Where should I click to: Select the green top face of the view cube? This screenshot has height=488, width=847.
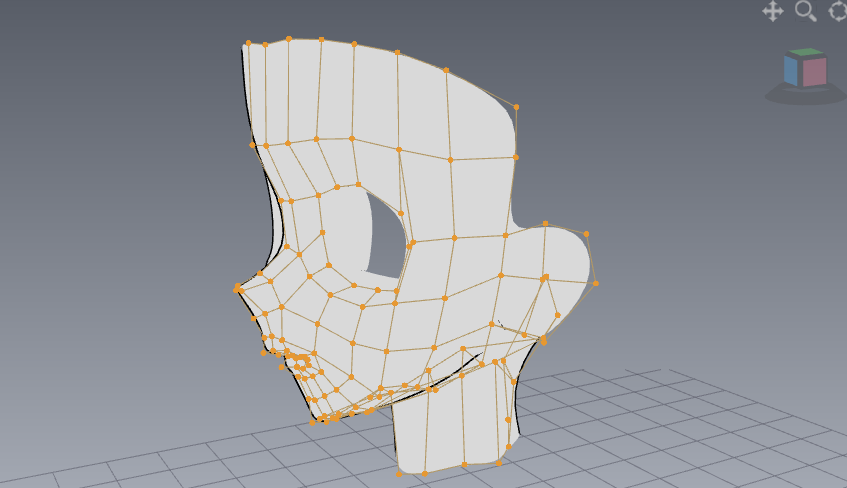coord(806,53)
